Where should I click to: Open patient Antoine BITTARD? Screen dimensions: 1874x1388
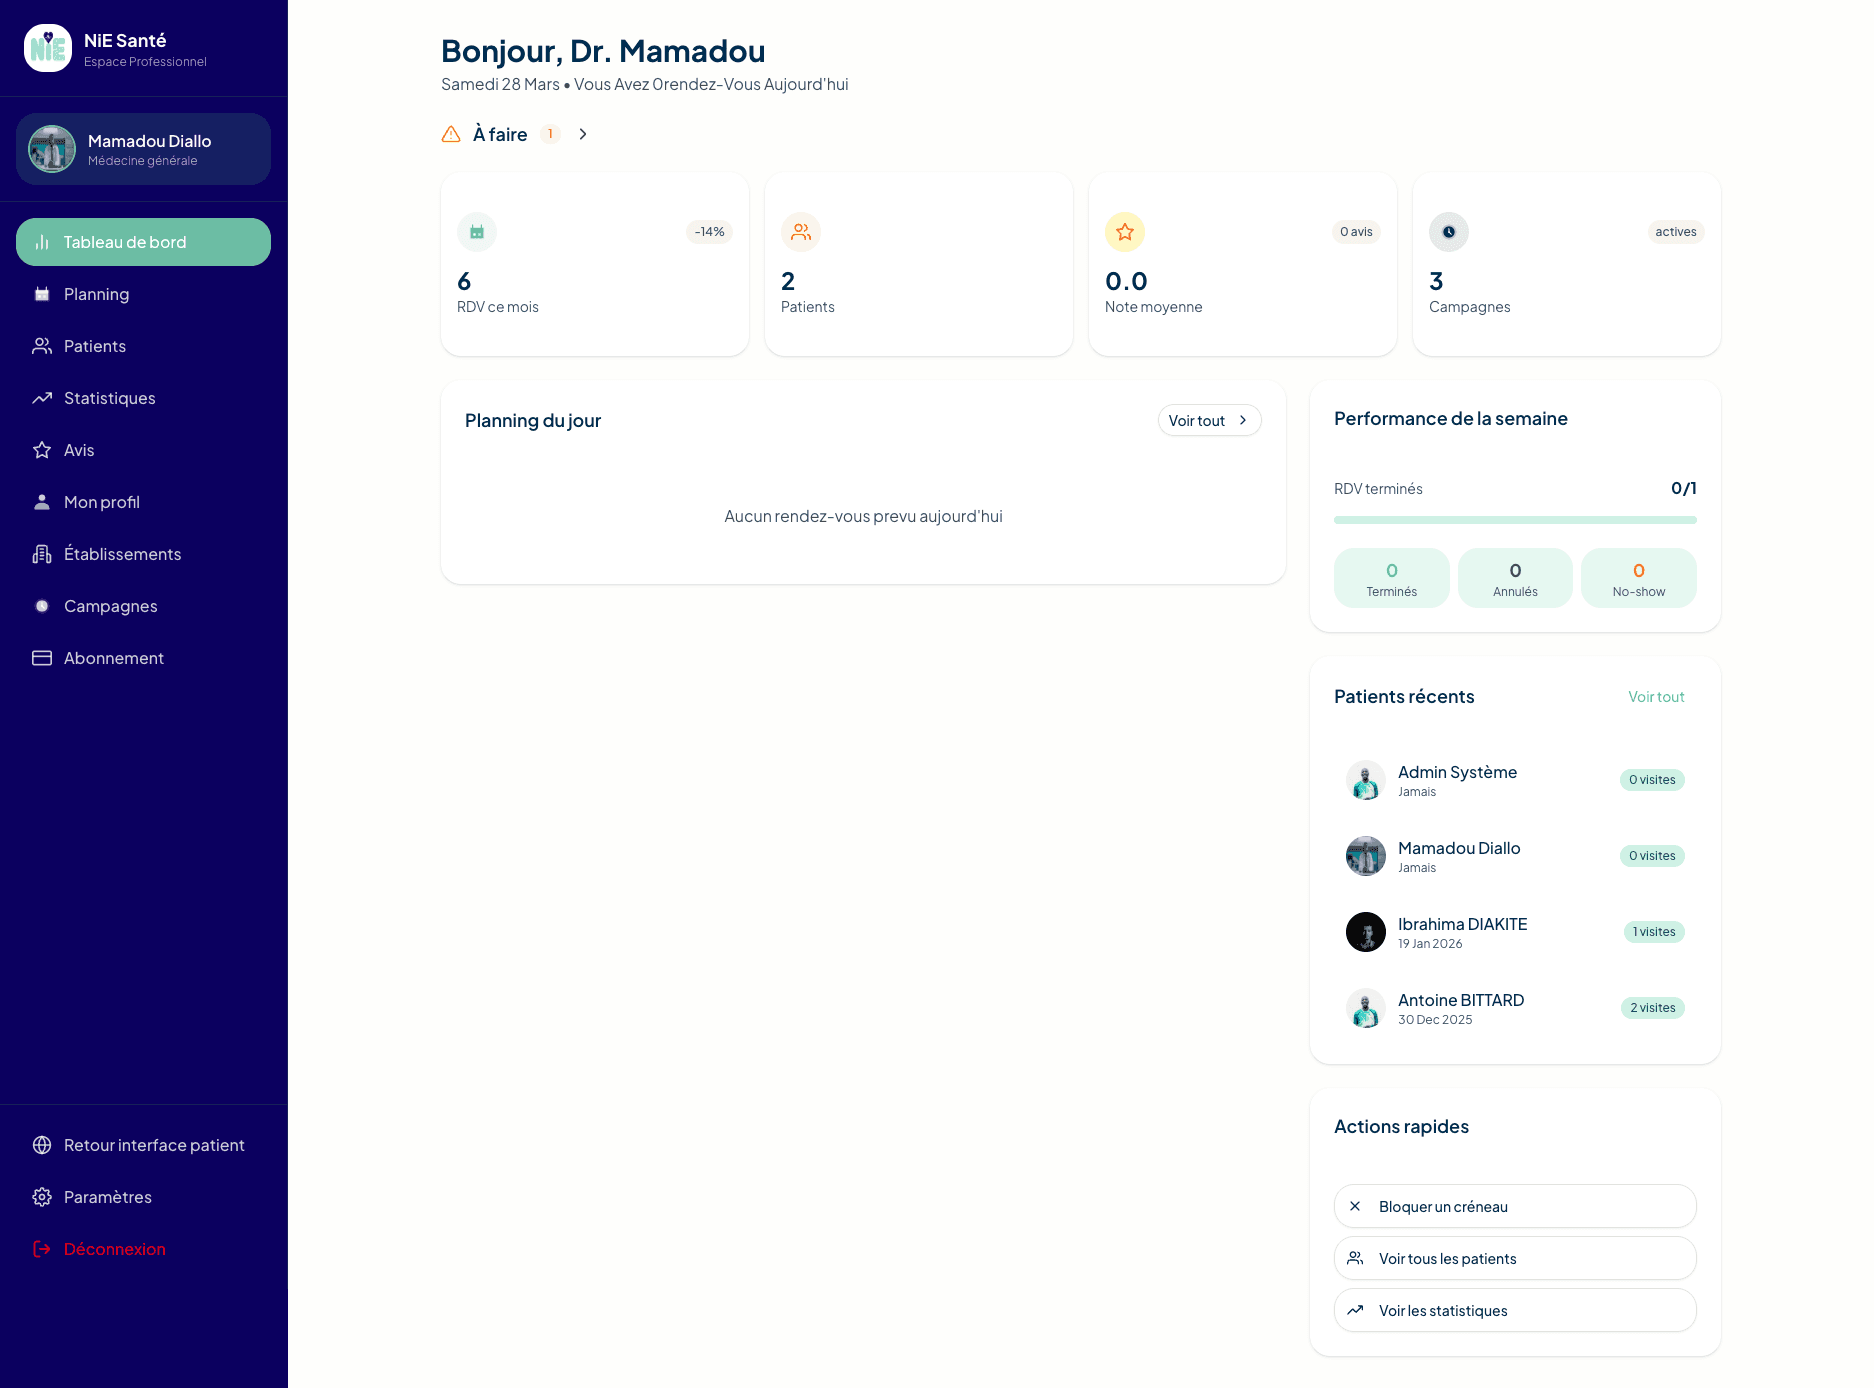1515,1008
